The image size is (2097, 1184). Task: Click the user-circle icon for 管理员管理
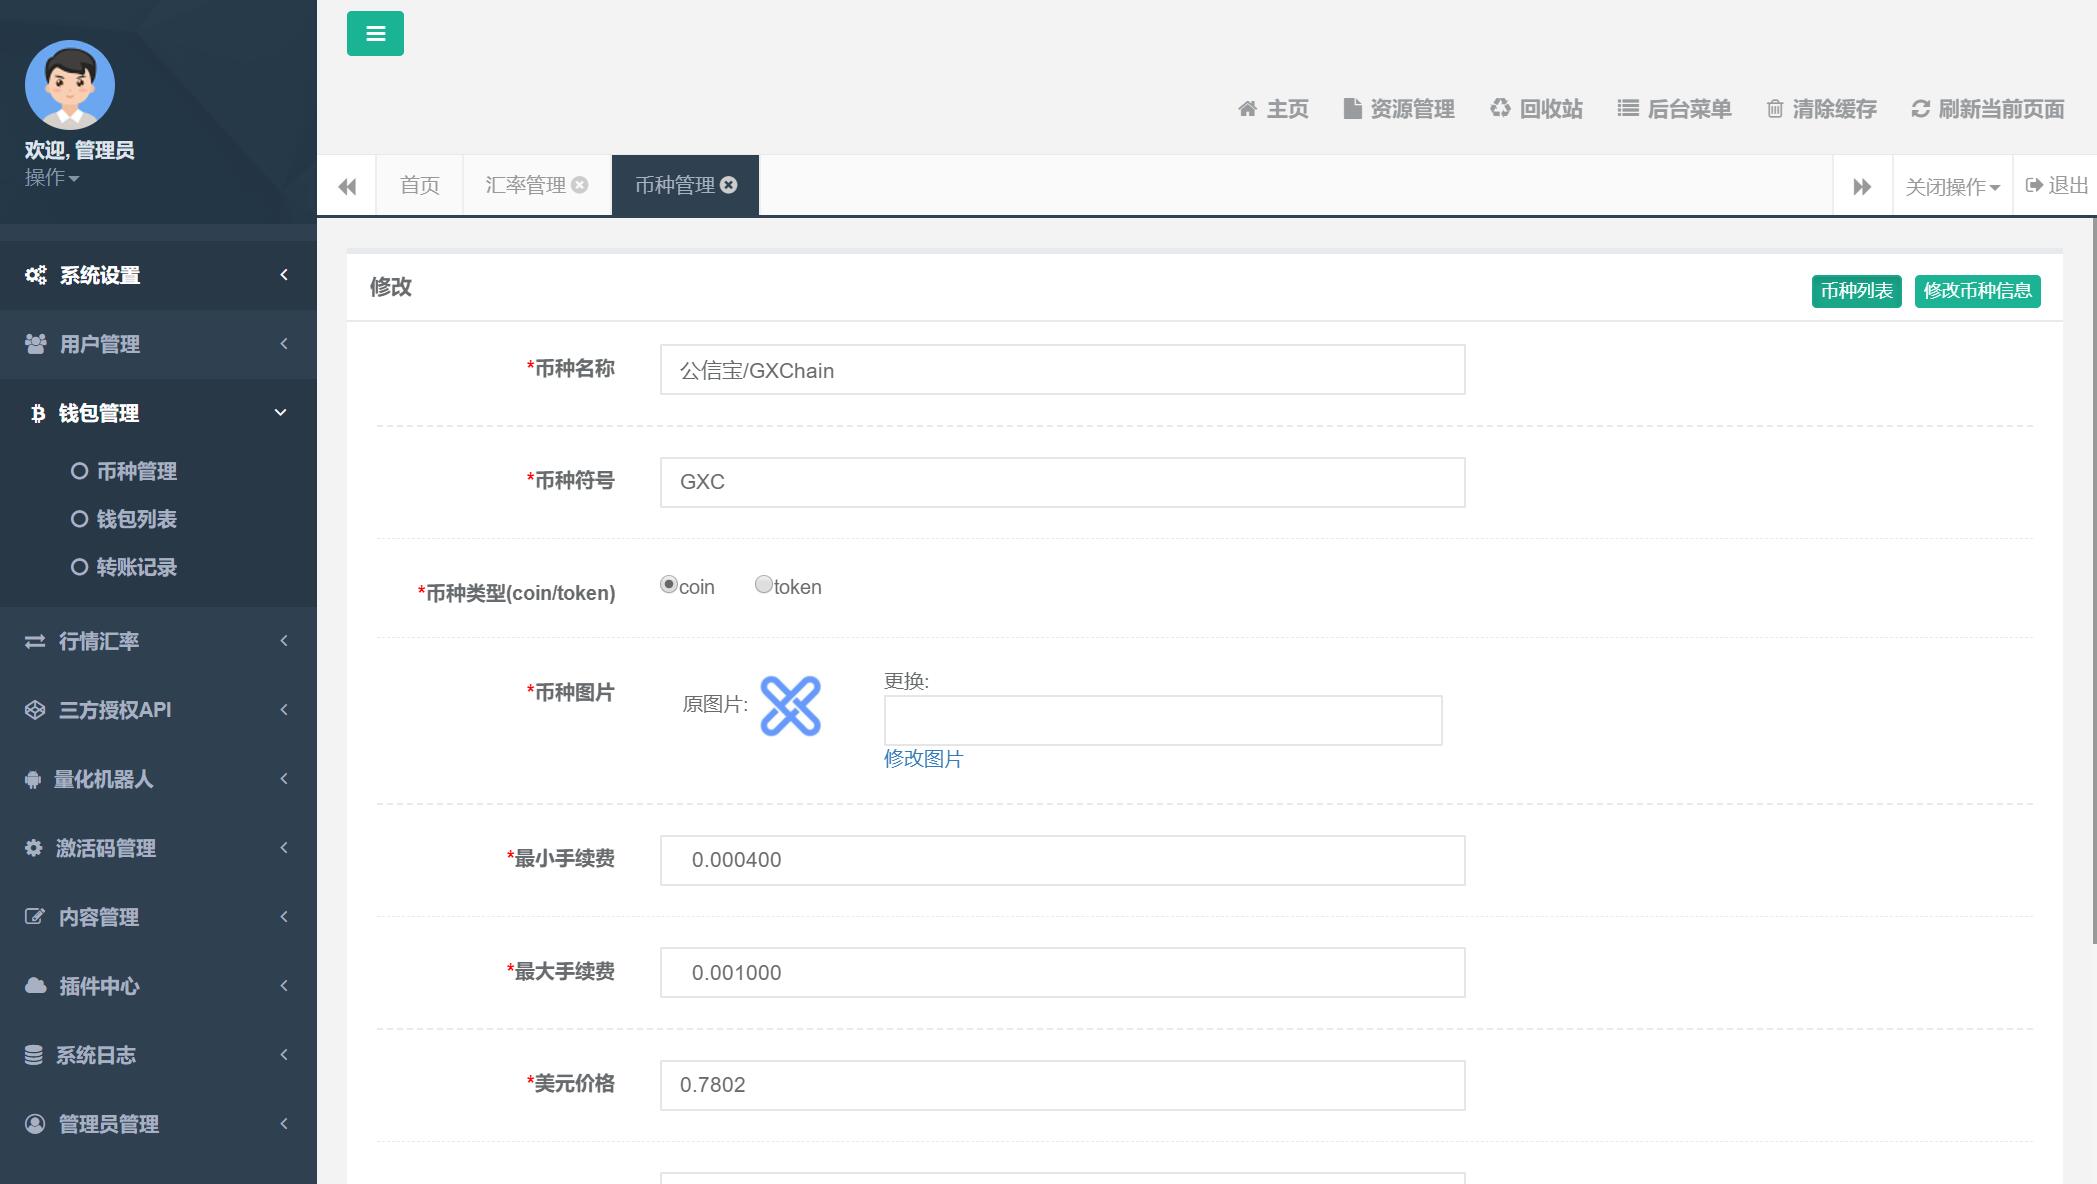(35, 1124)
